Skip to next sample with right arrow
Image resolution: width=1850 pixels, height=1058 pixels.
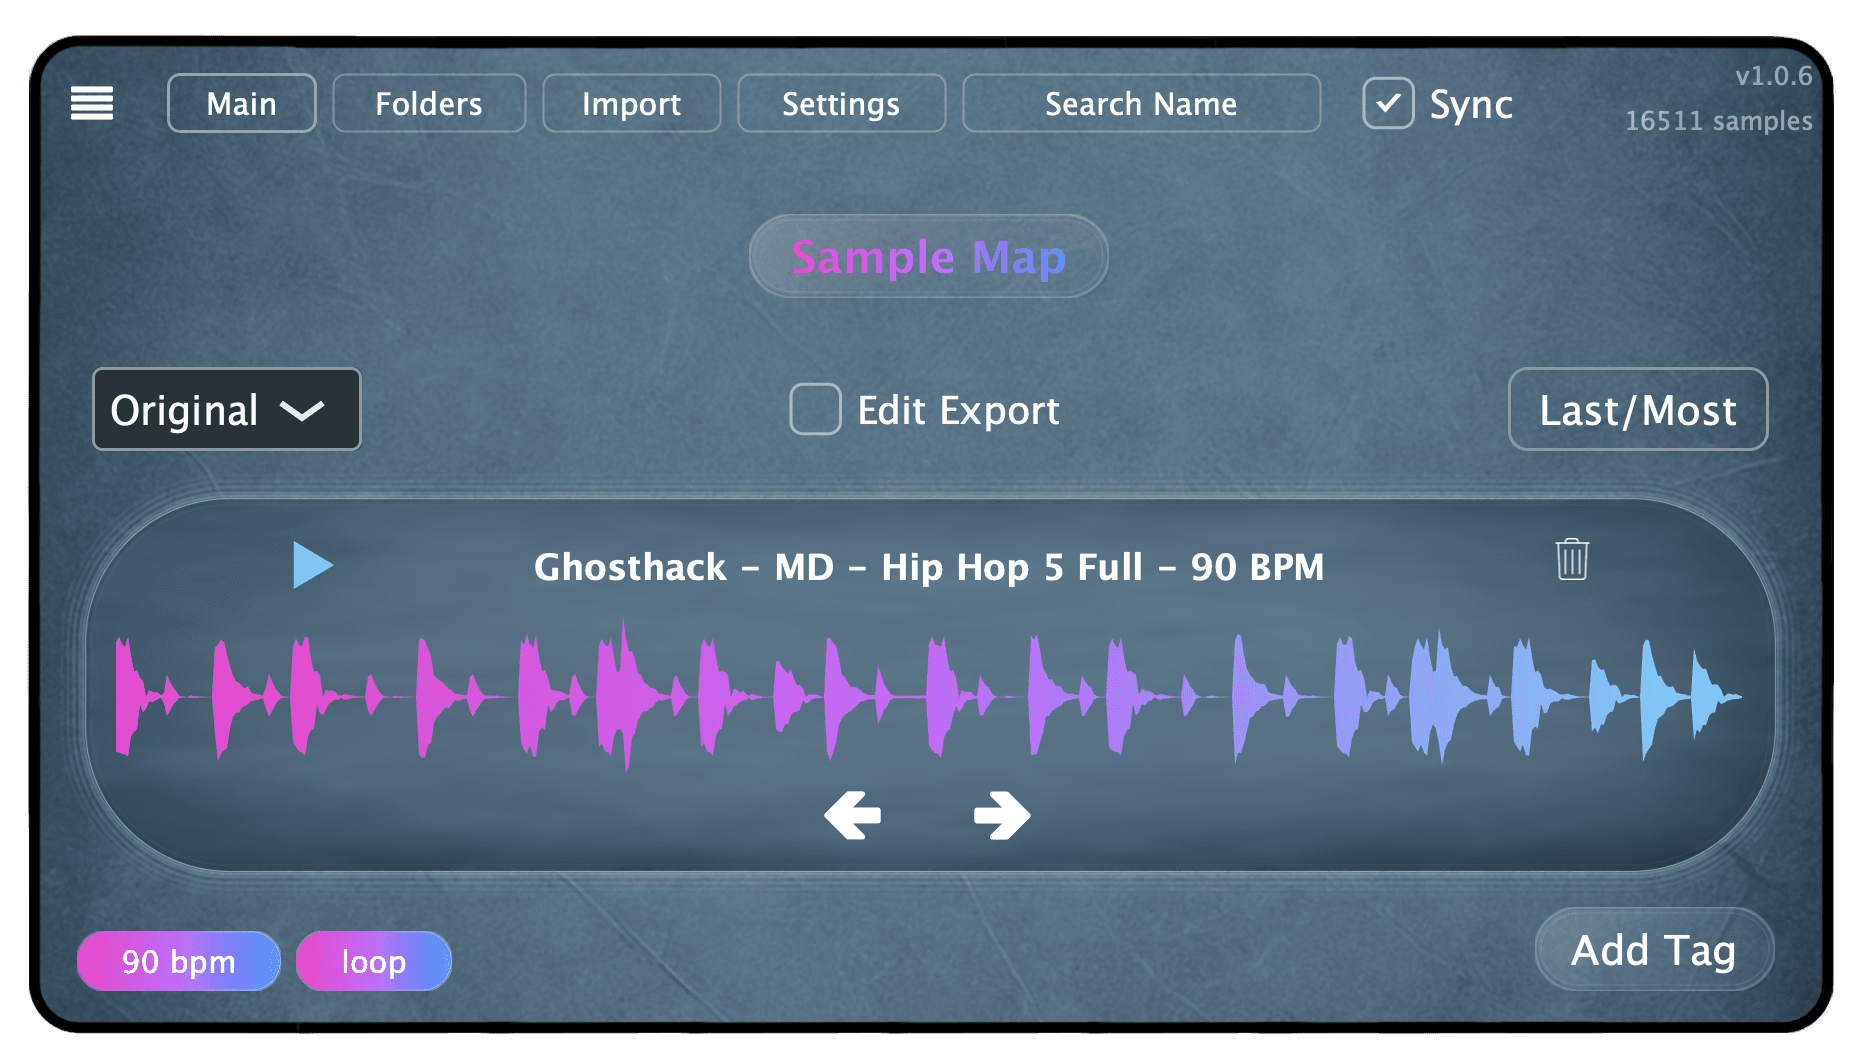click(x=1001, y=815)
